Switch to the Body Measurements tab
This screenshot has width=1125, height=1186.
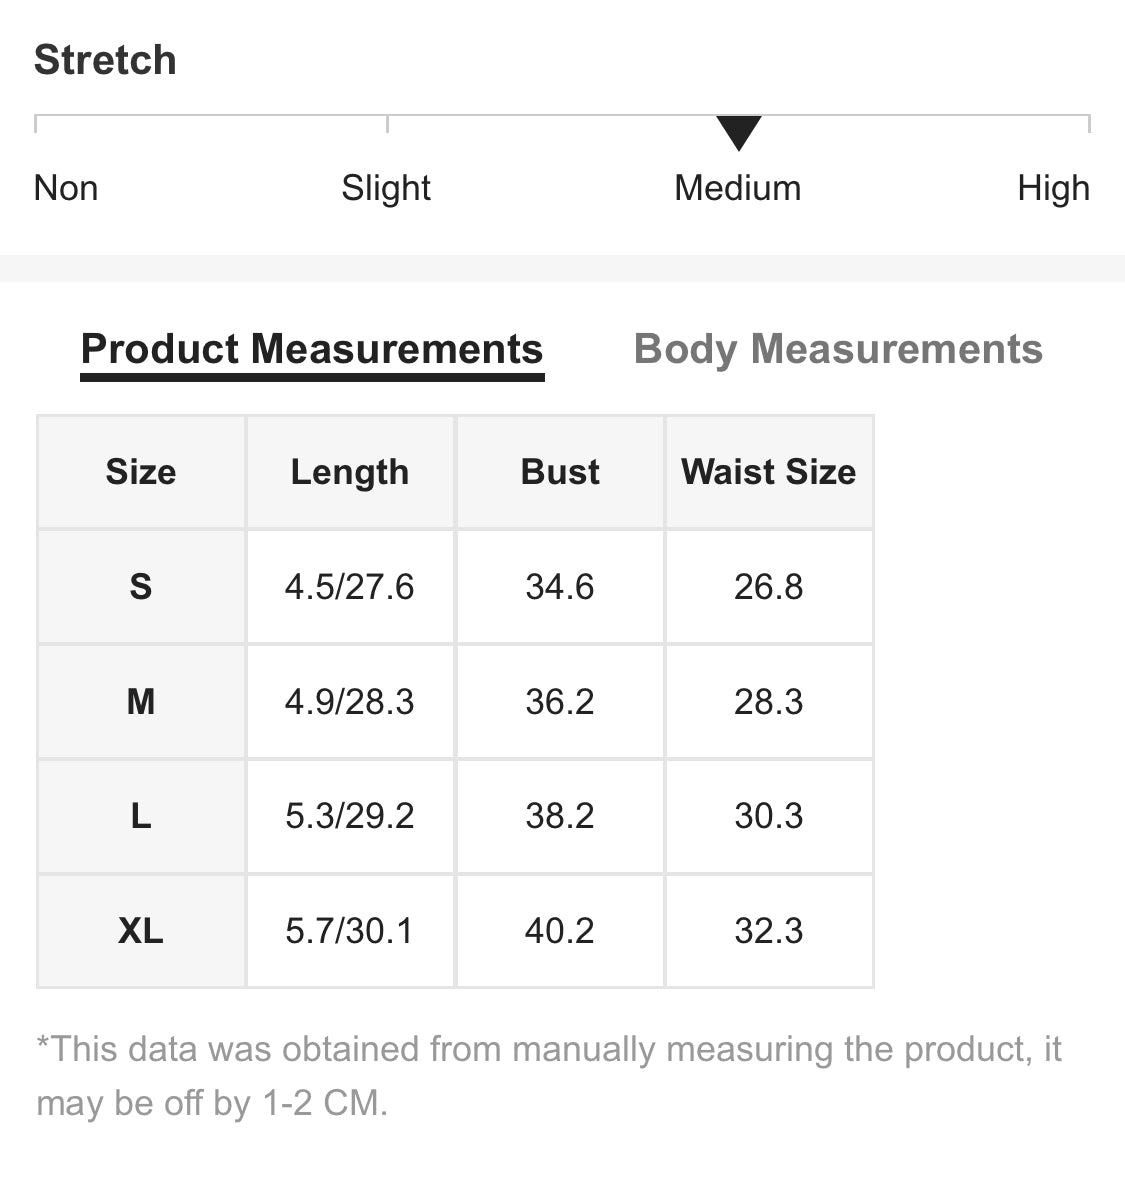pos(838,349)
